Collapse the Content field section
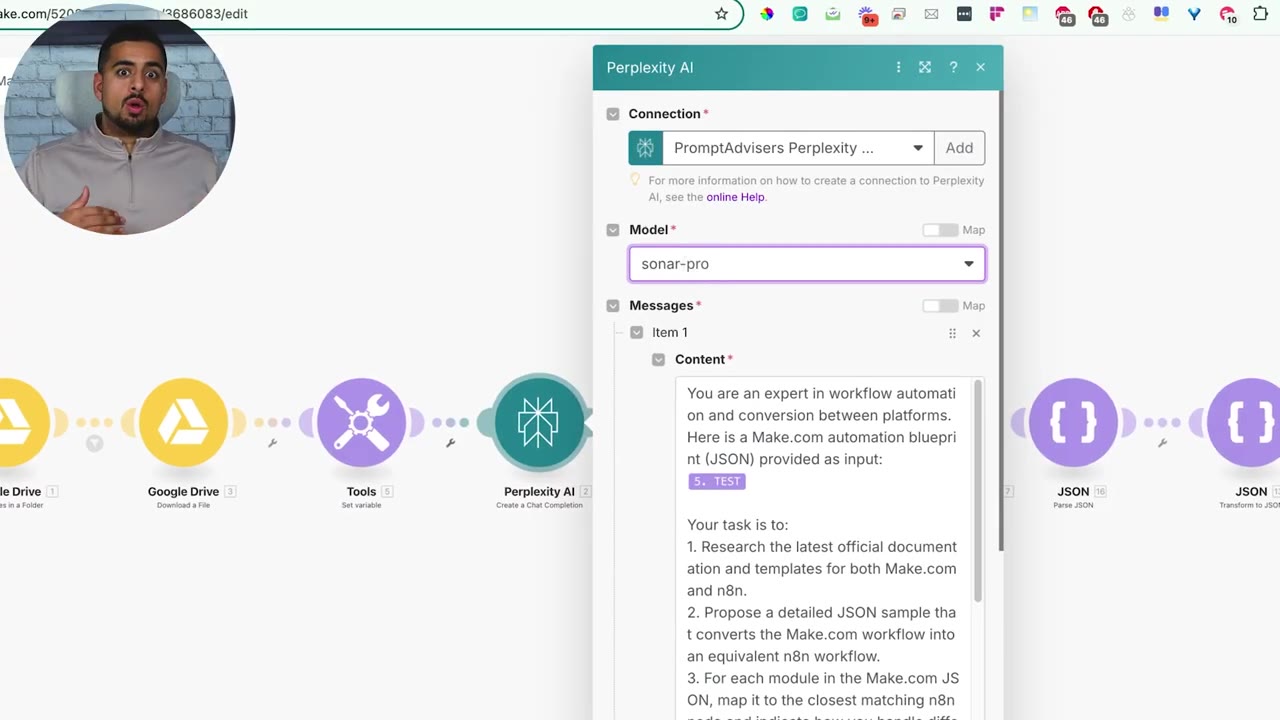Screen dimensions: 1280x720 point(658,359)
